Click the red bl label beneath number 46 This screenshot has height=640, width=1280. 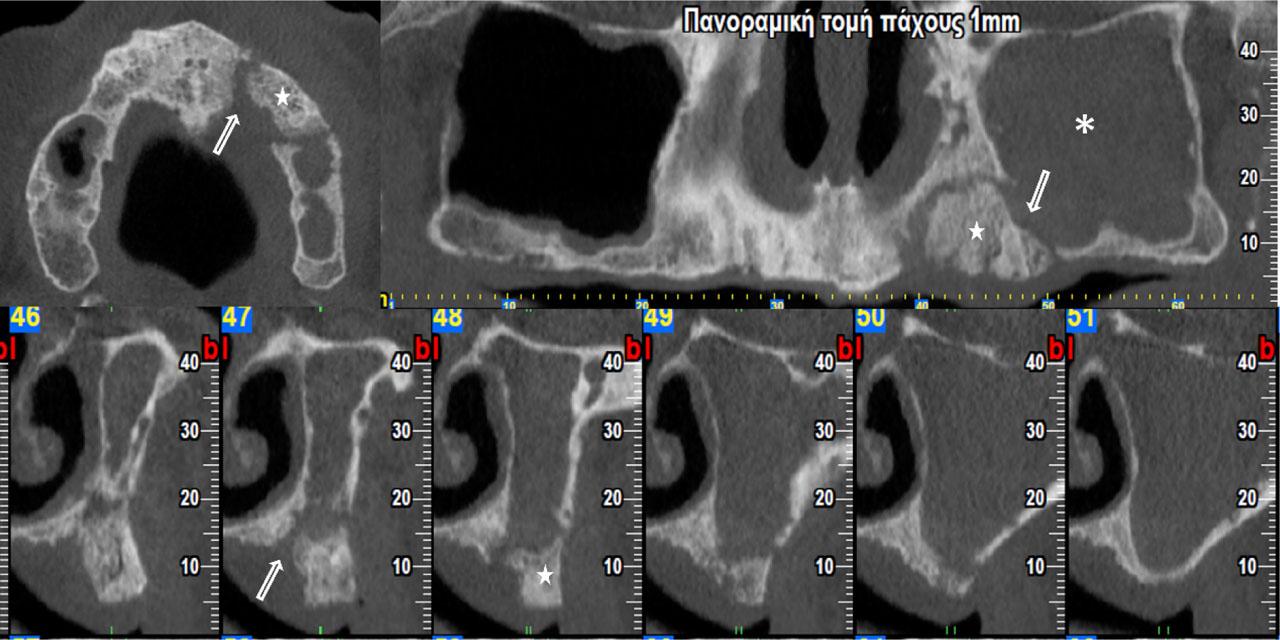pyautogui.click(x=8, y=347)
